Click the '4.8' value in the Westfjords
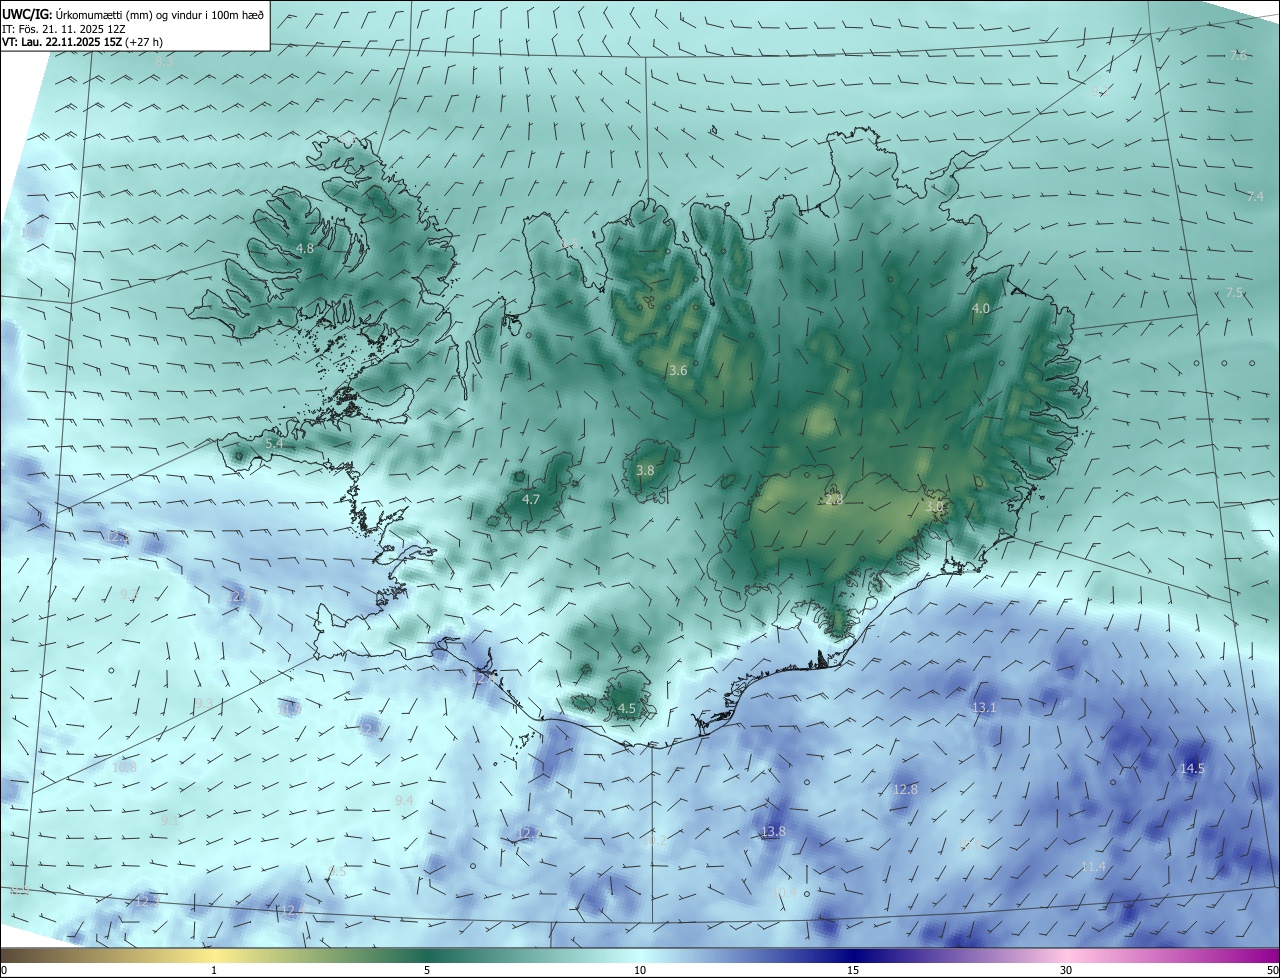Viewport: 1280px width, 978px height. 305,248
